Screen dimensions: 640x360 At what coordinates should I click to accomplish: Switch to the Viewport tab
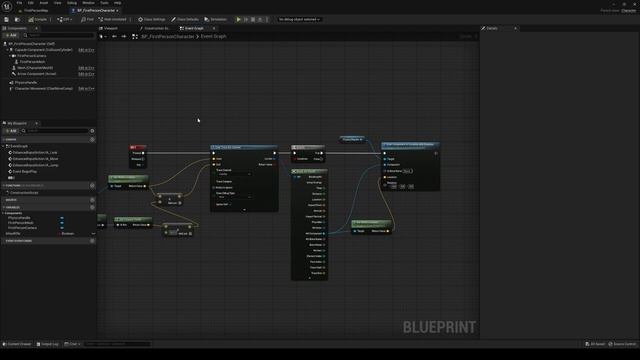pyautogui.click(x=109, y=28)
